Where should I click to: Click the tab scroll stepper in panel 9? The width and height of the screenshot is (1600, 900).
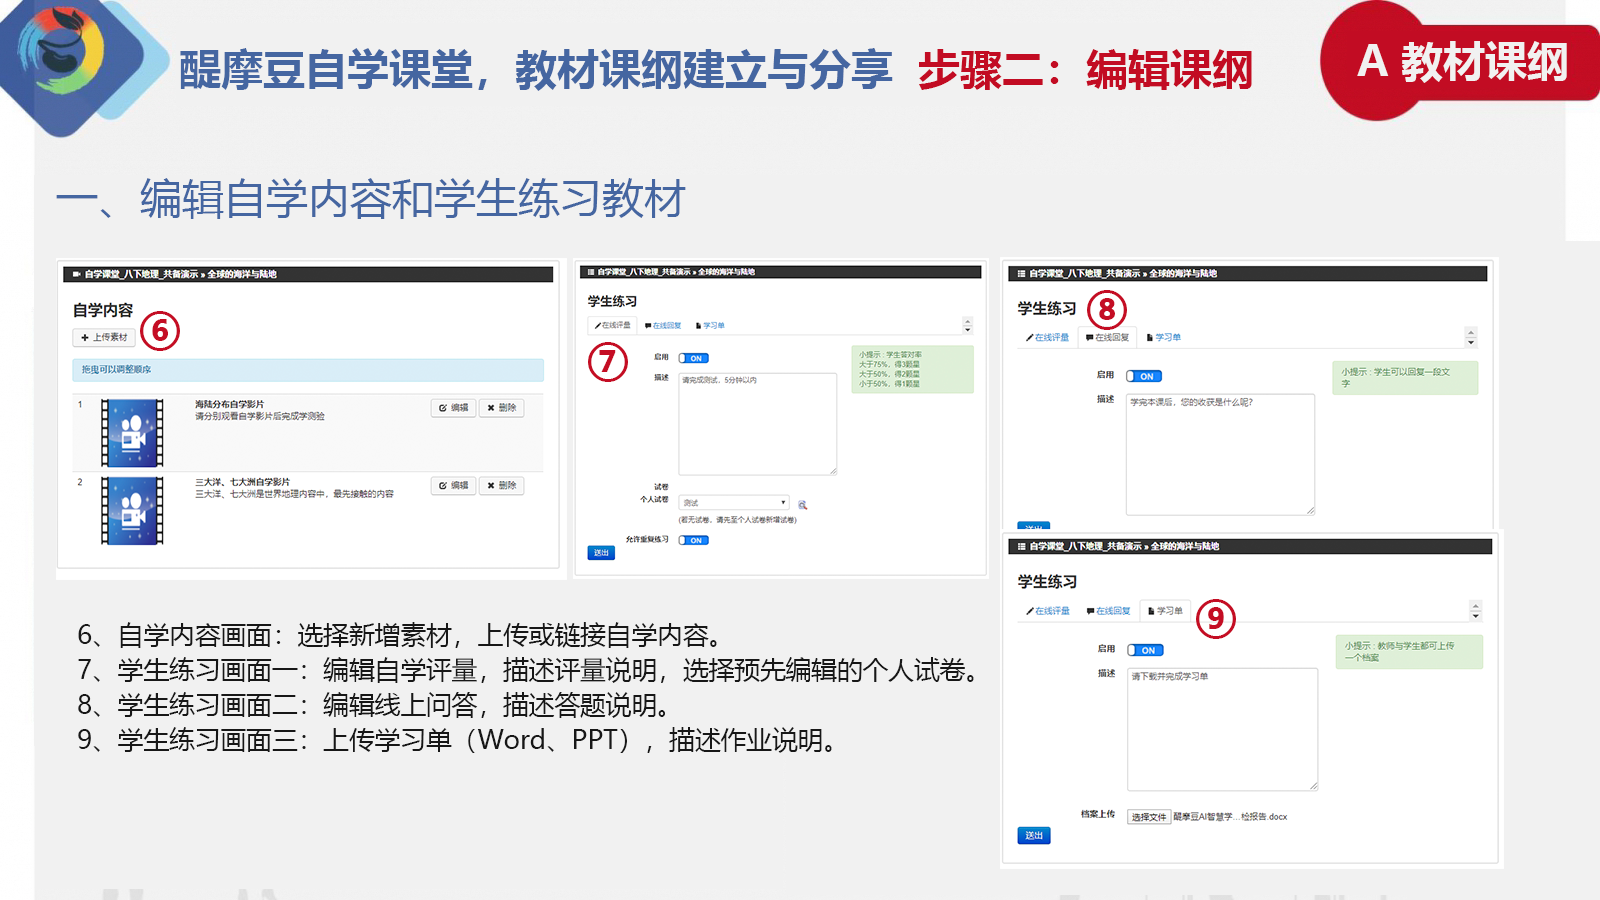pyautogui.click(x=1475, y=611)
